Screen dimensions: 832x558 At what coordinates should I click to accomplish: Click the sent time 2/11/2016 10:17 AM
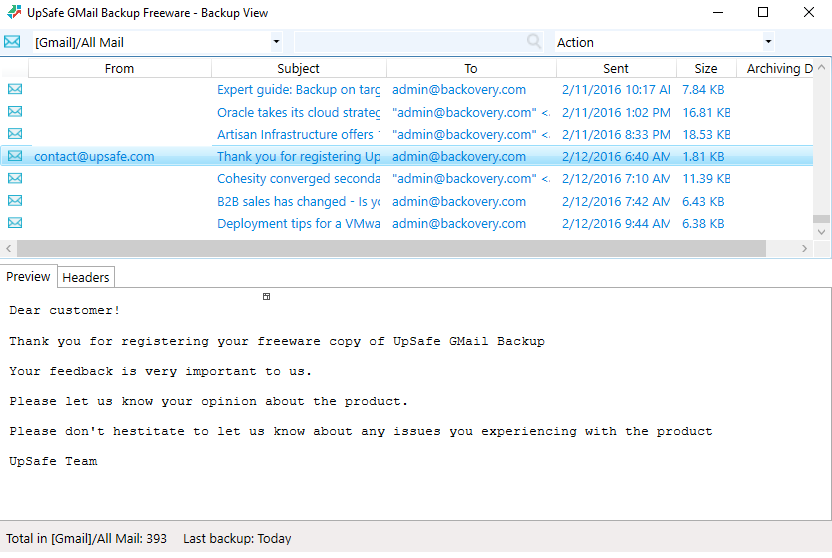pyautogui.click(x=616, y=90)
